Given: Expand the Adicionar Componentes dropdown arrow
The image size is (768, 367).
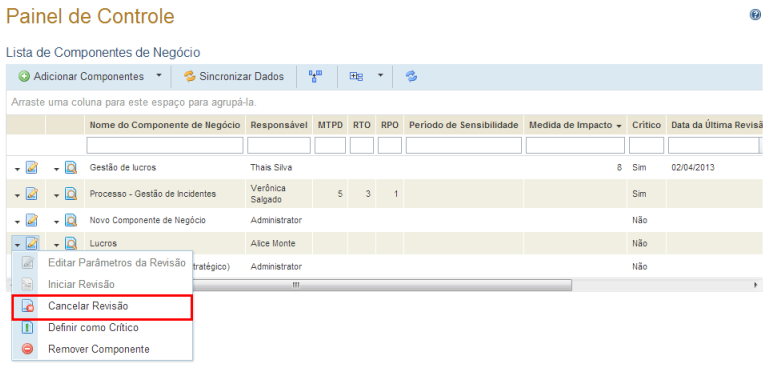Looking at the screenshot, I should (x=158, y=76).
